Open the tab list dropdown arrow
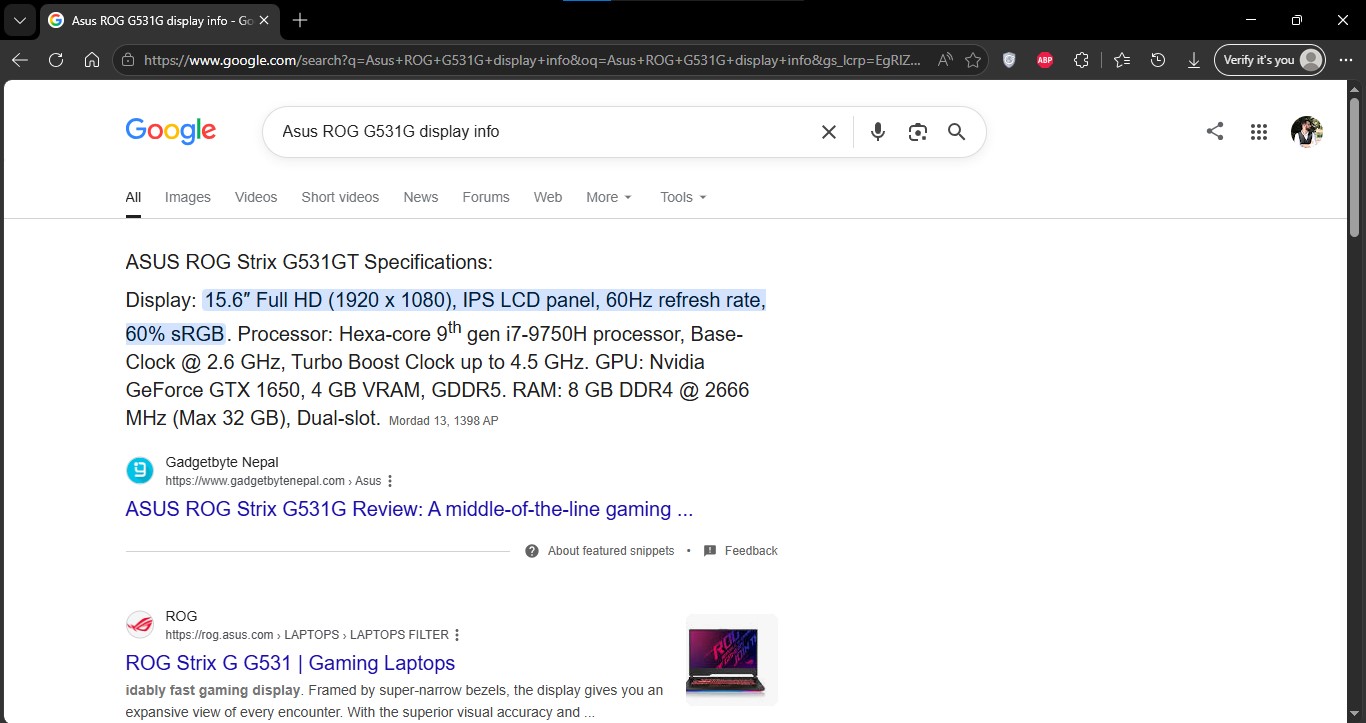This screenshot has height=723, width=1366. pyautogui.click(x=19, y=20)
